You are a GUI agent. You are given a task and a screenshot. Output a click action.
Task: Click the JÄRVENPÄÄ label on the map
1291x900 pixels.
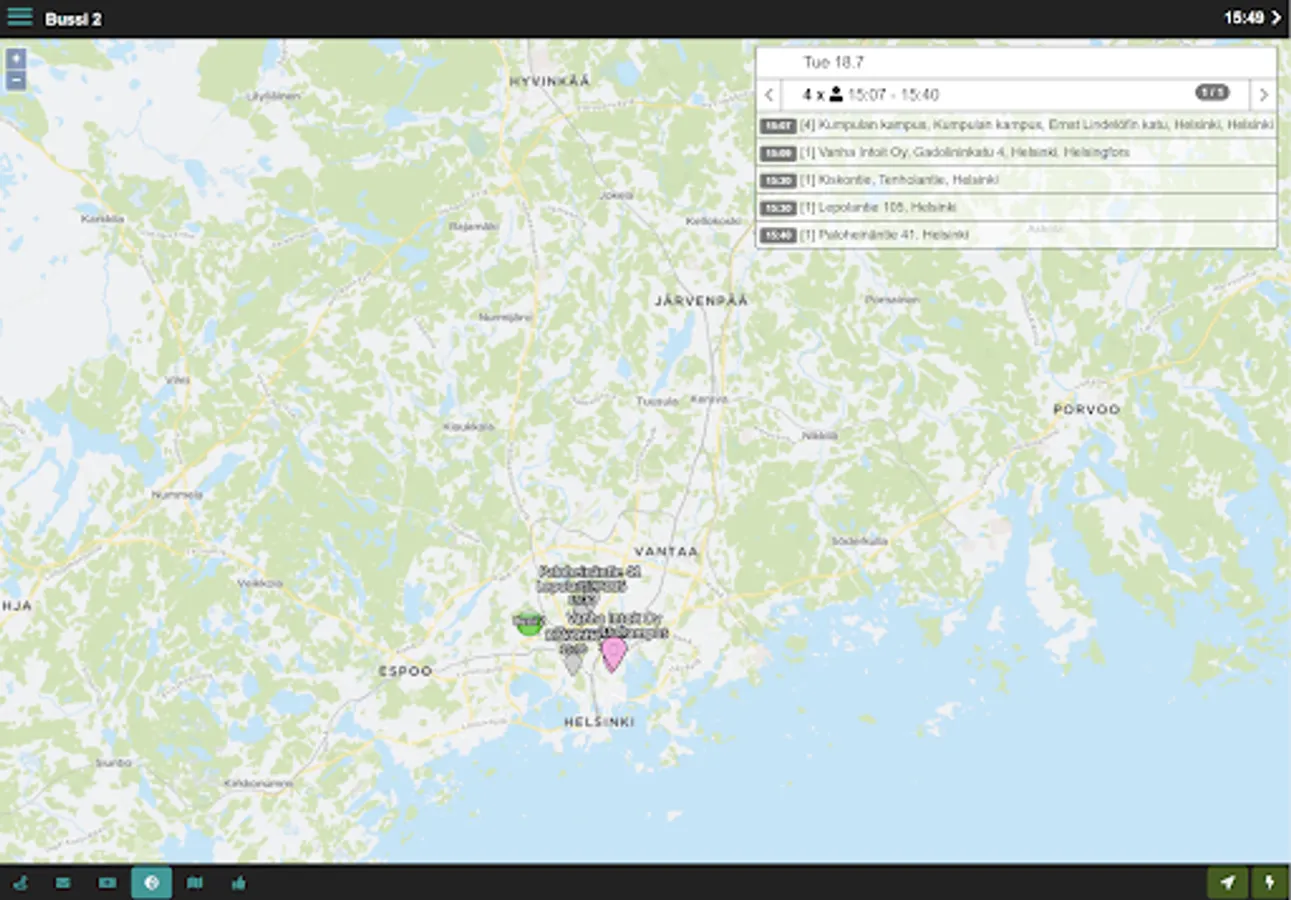[701, 300]
